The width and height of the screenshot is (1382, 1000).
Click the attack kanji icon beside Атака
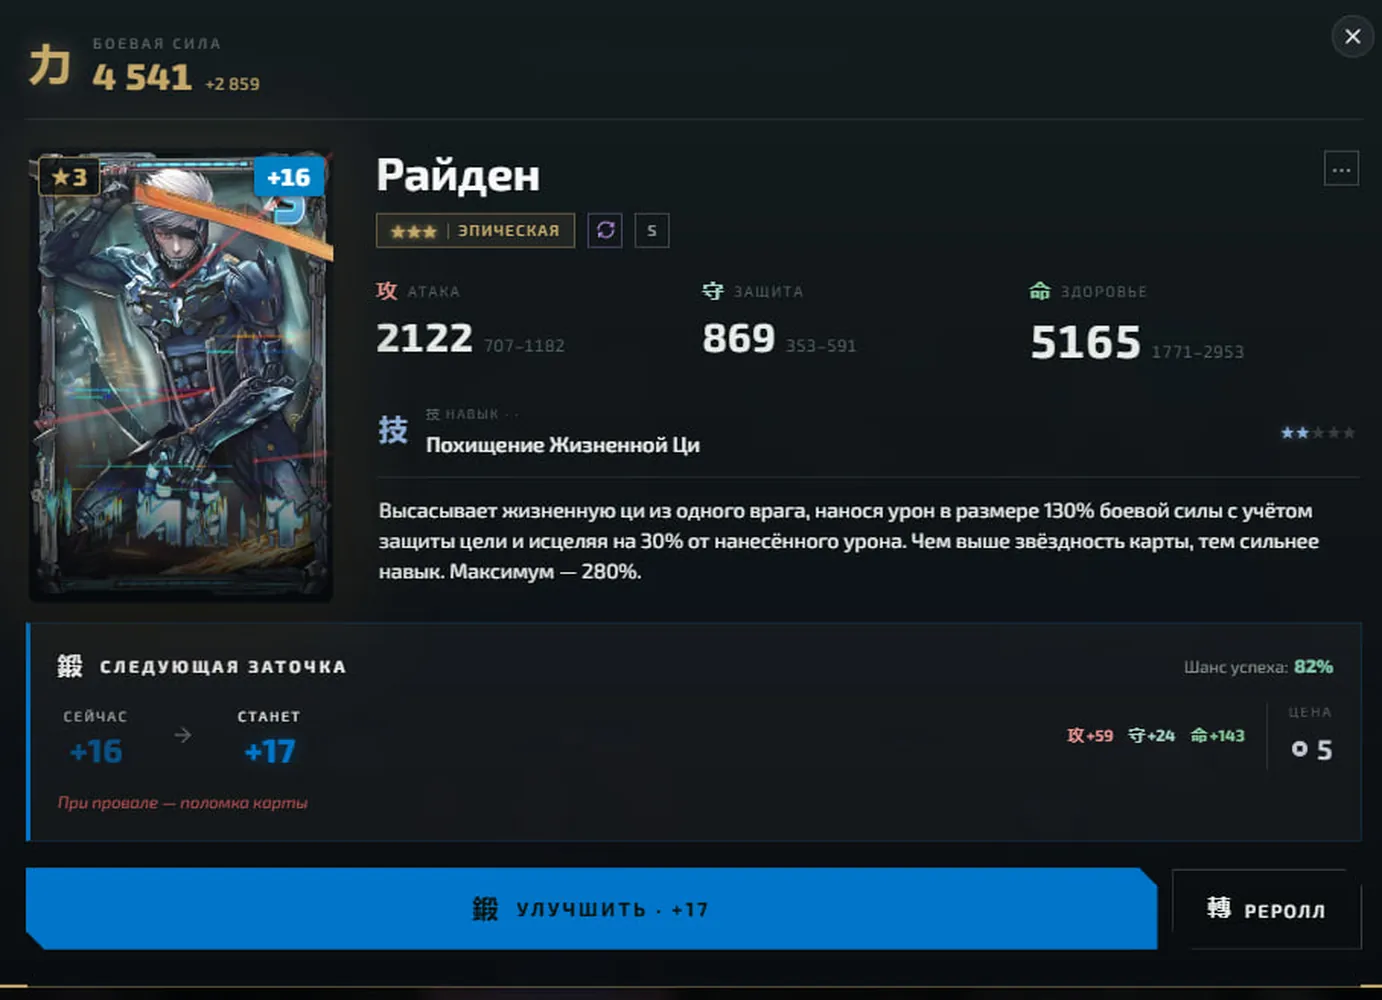(387, 291)
